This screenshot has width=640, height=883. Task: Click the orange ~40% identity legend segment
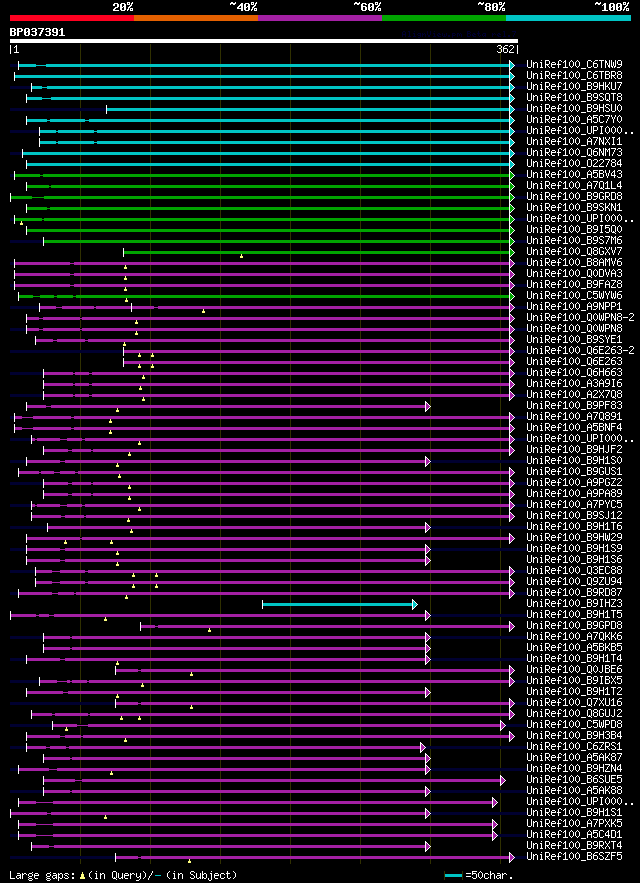(x=196, y=18)
